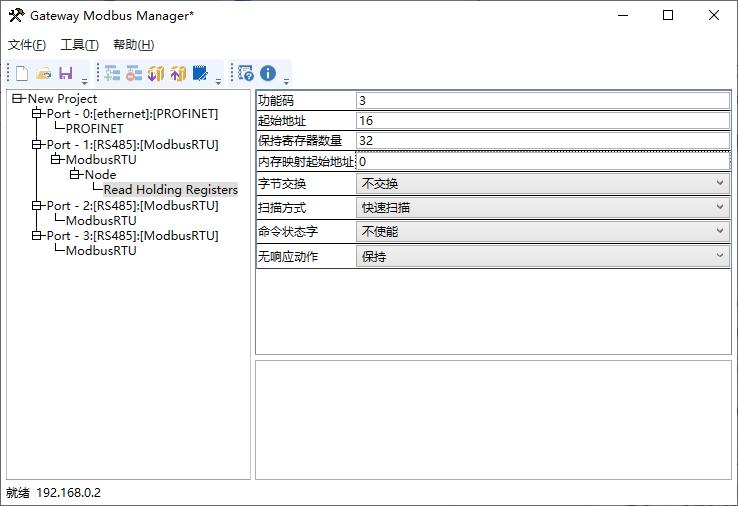Screen dimensions: 738x506
Task: Click the 起始地址 value field showing 16
Action: 543,120
